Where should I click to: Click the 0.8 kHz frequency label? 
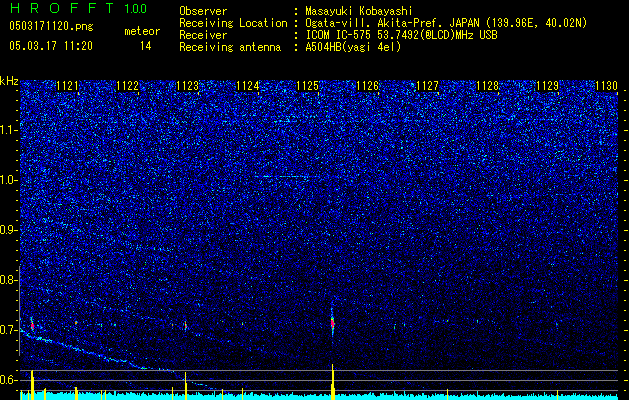[x=8, y=280]
